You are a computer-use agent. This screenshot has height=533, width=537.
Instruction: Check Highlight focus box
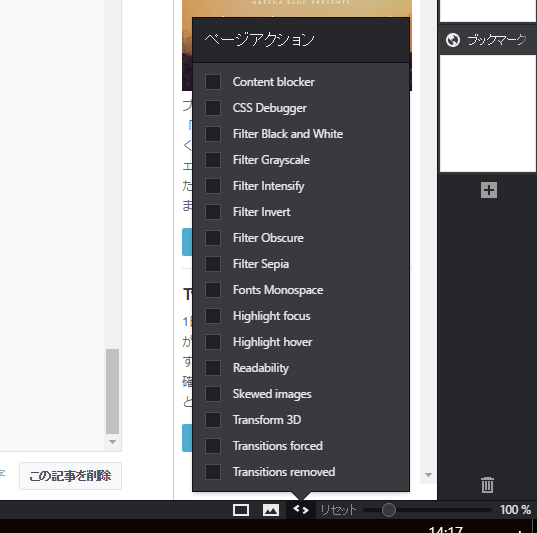point(213,316)
